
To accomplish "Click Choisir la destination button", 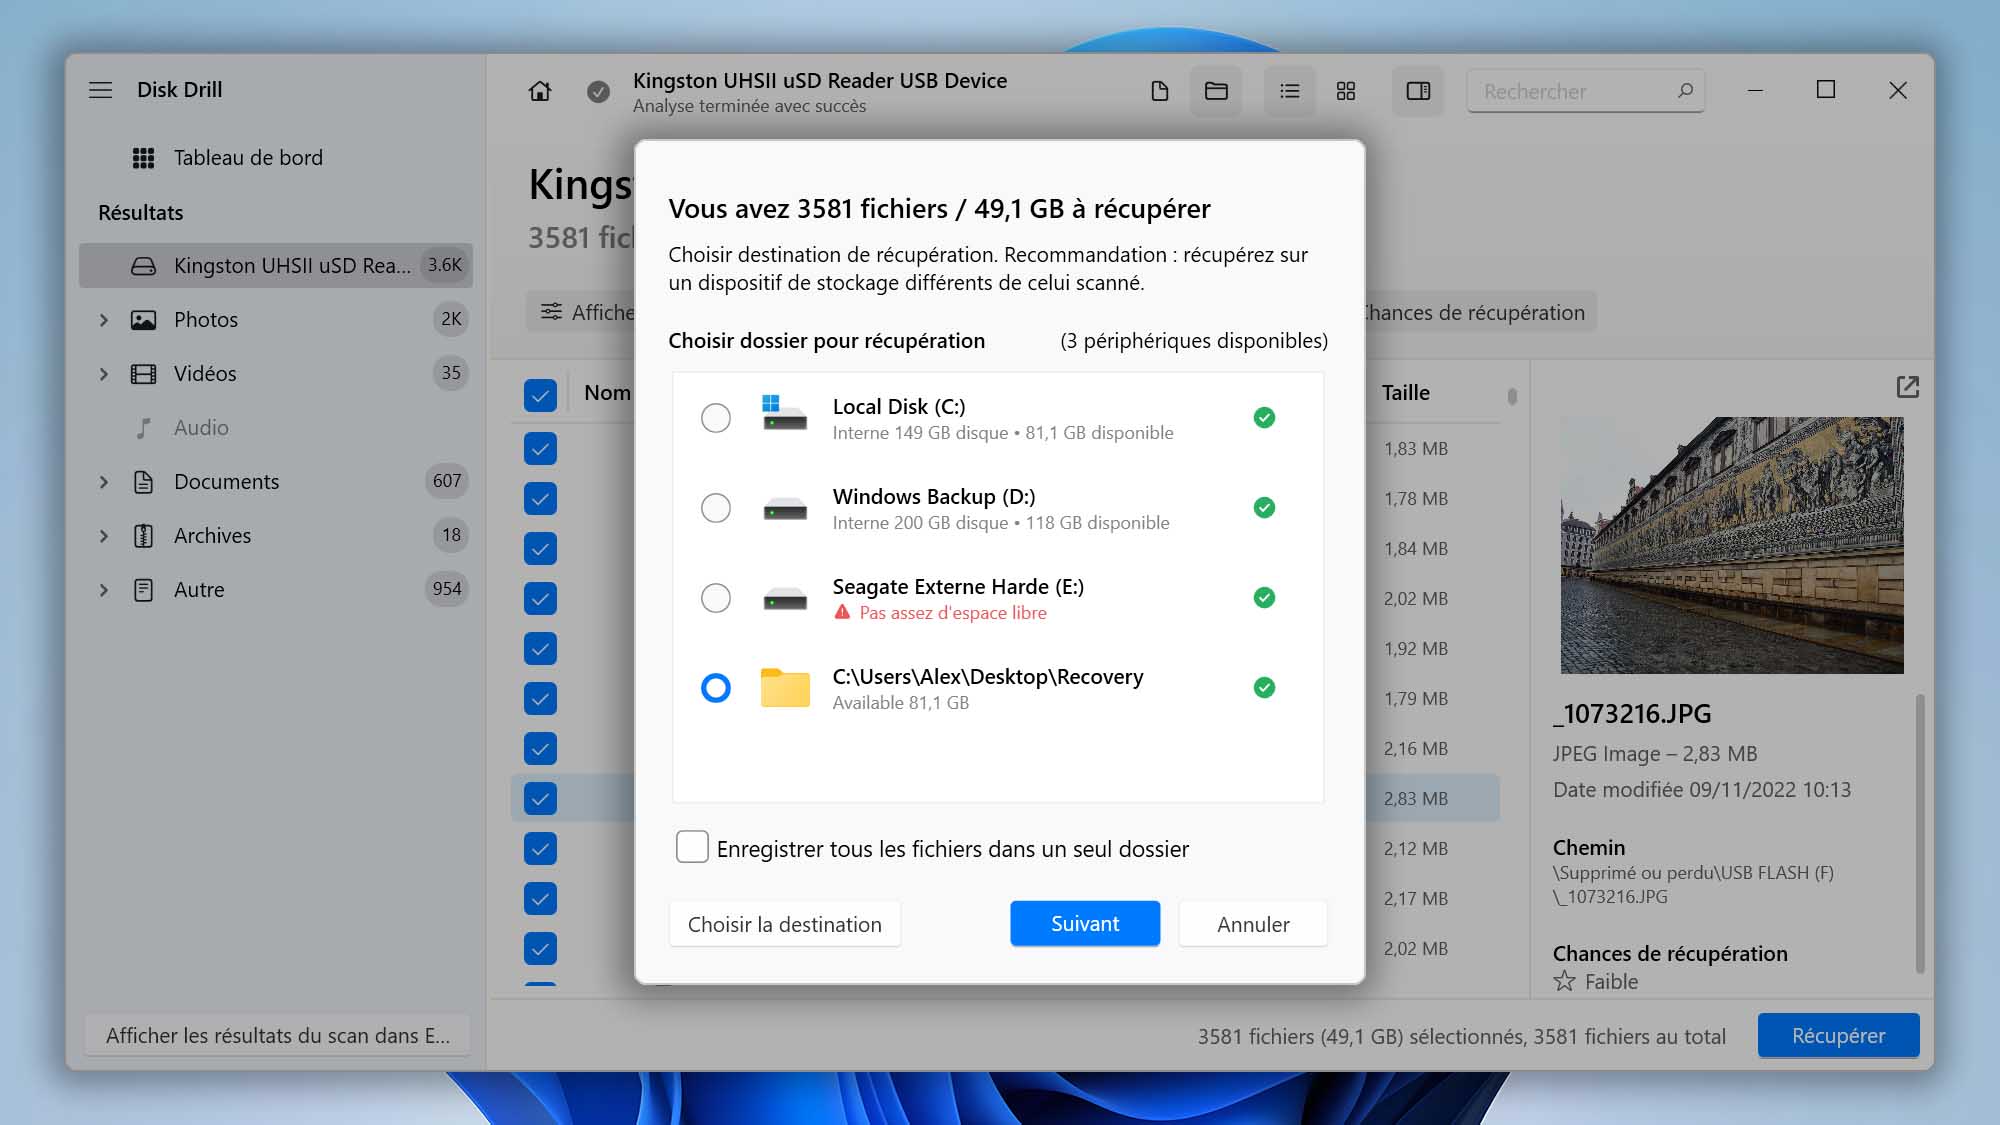I will pos(784,924).
